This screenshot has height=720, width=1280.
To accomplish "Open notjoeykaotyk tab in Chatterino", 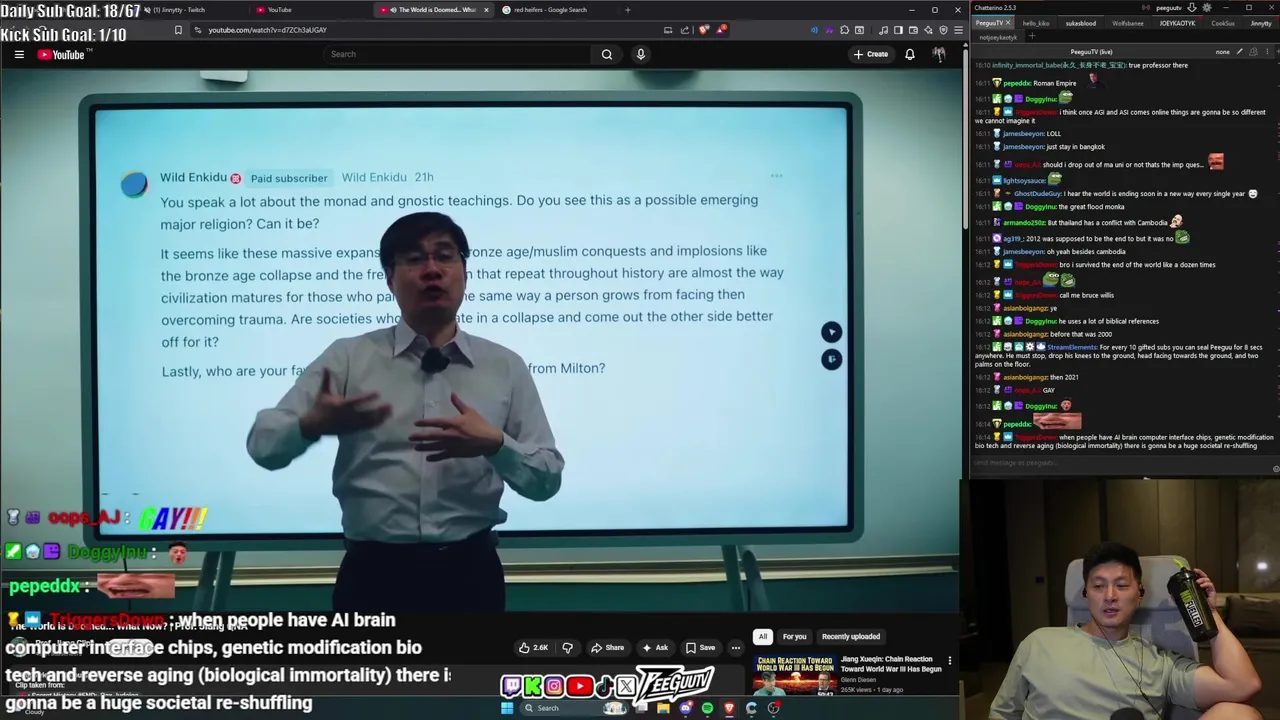I will click(x=998, y=37).
